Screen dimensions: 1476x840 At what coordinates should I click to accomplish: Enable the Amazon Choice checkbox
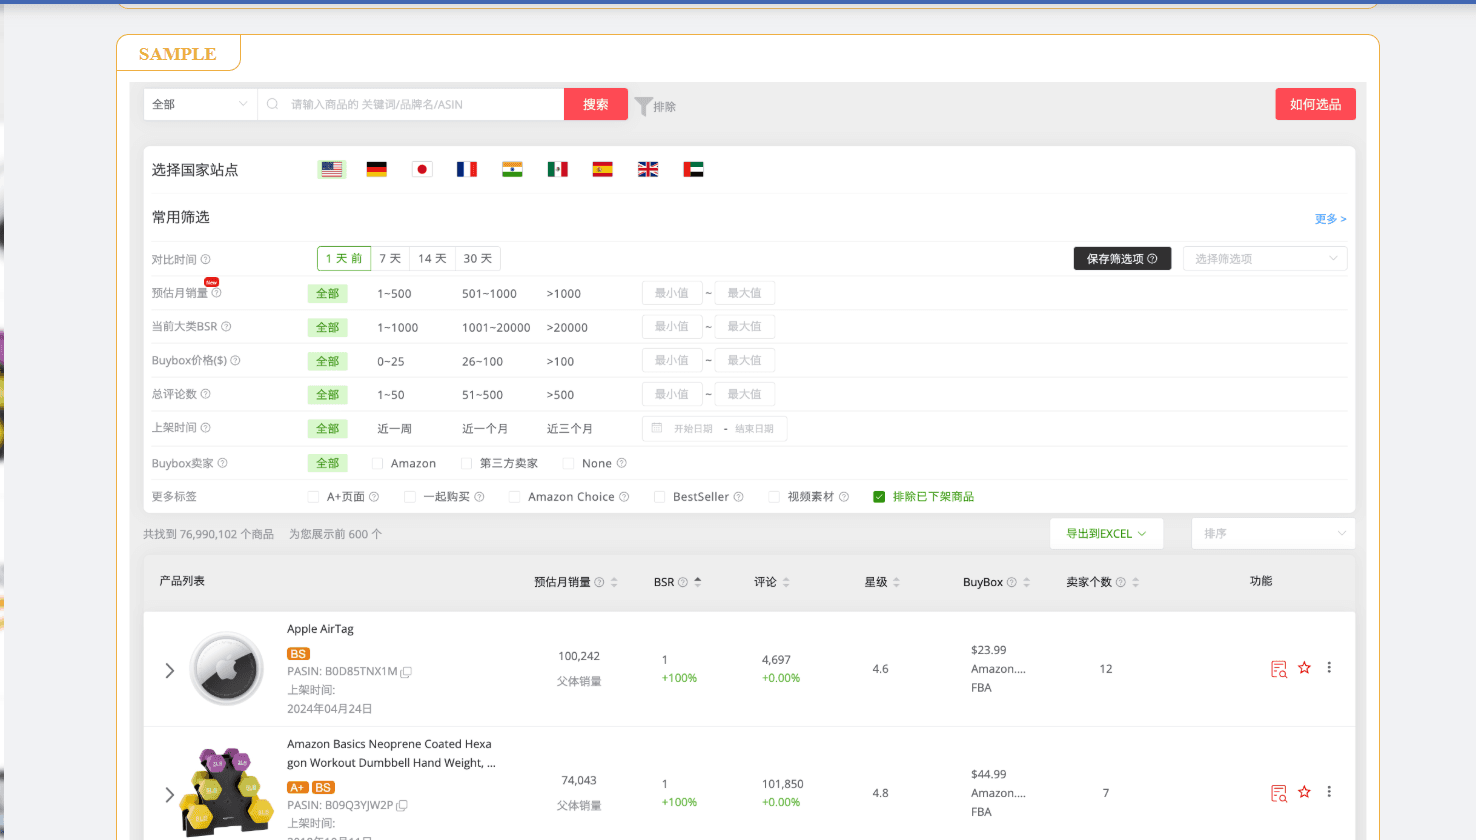514,497
